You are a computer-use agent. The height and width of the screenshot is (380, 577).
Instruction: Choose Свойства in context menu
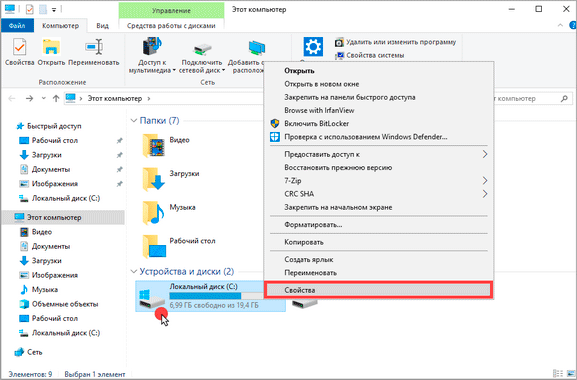click(378, 290)
